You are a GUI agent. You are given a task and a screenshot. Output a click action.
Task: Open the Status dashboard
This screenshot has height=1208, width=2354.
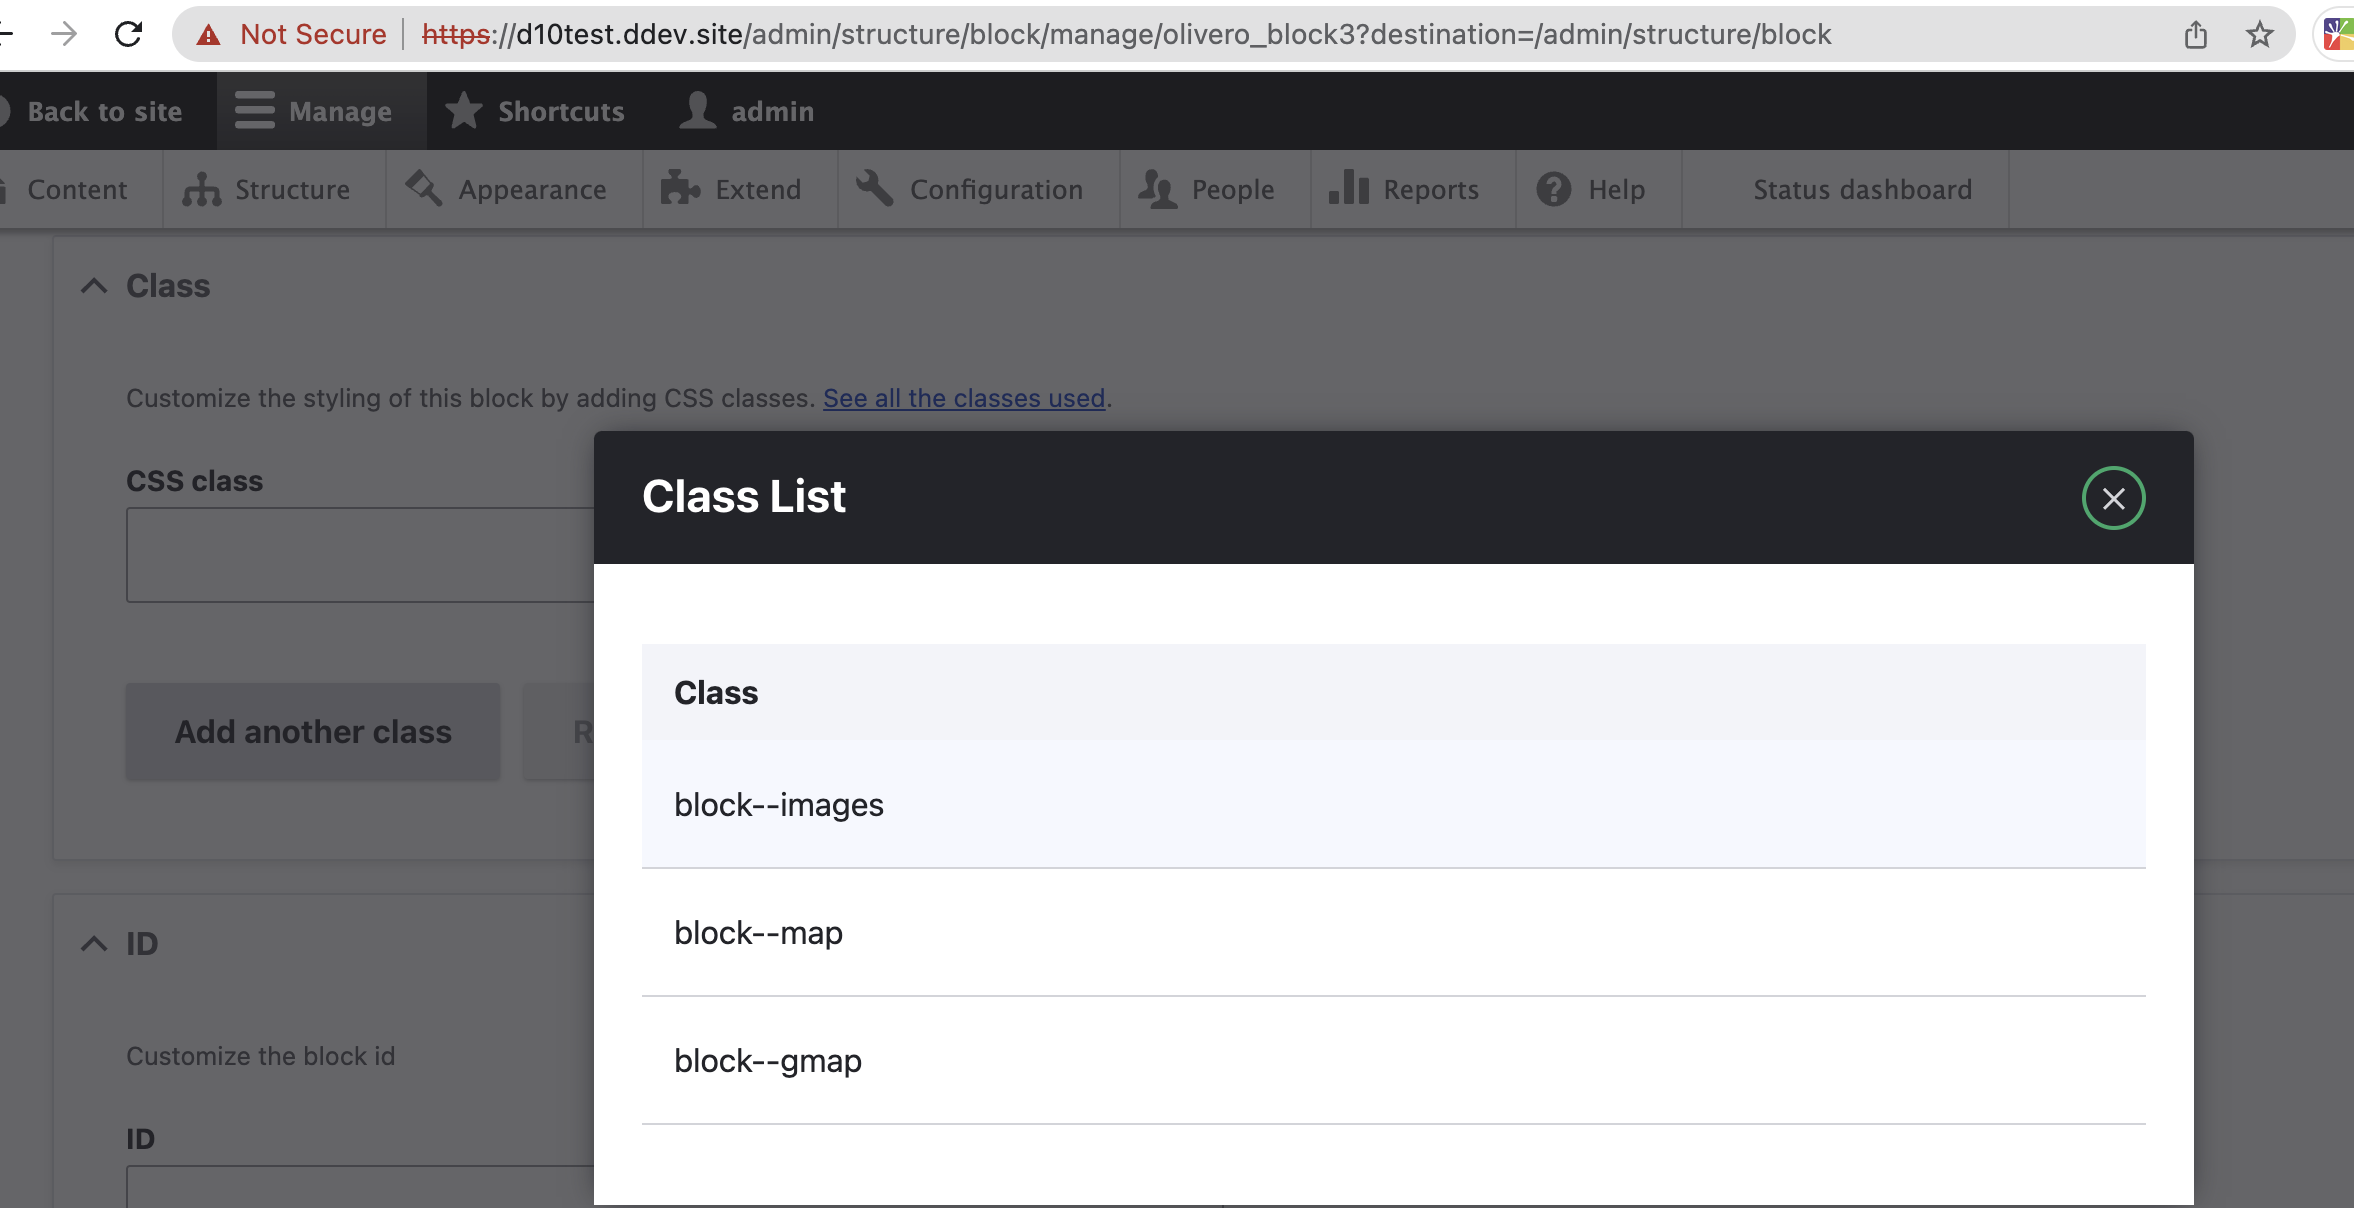pyautogui.click(x=1861, y=188)
